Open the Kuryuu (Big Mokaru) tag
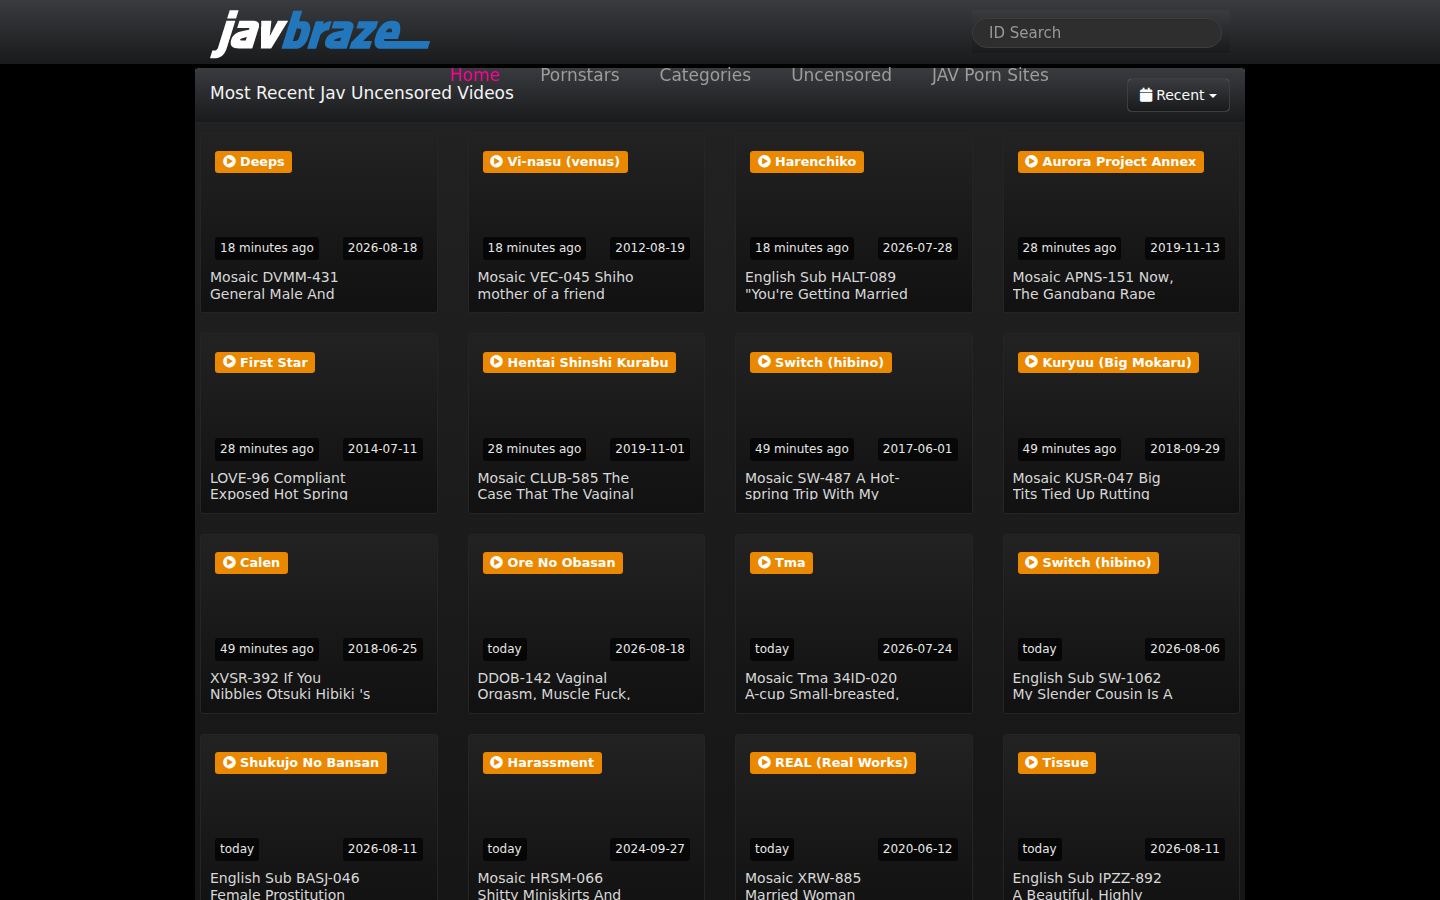 [x=1108, y=363]
